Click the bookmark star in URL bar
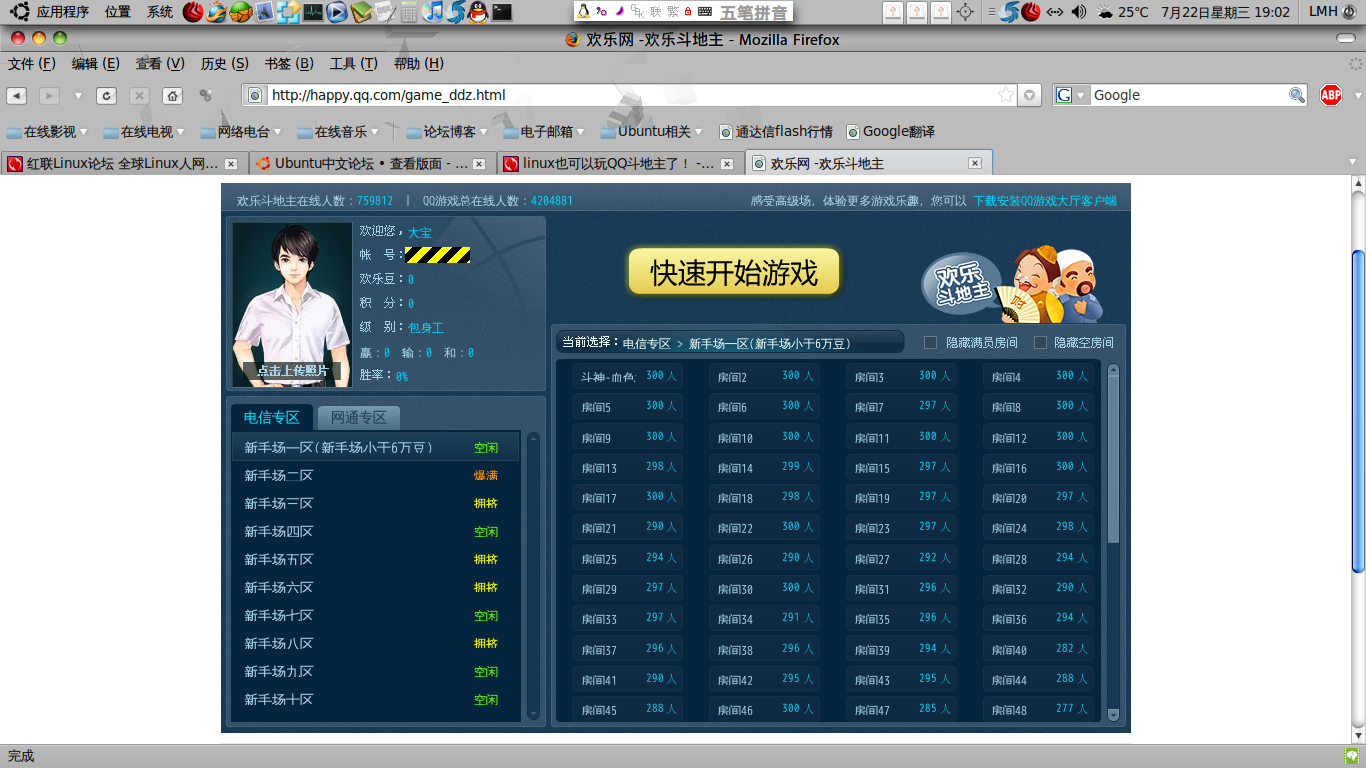1366x768 pixels. (1006, 95)
